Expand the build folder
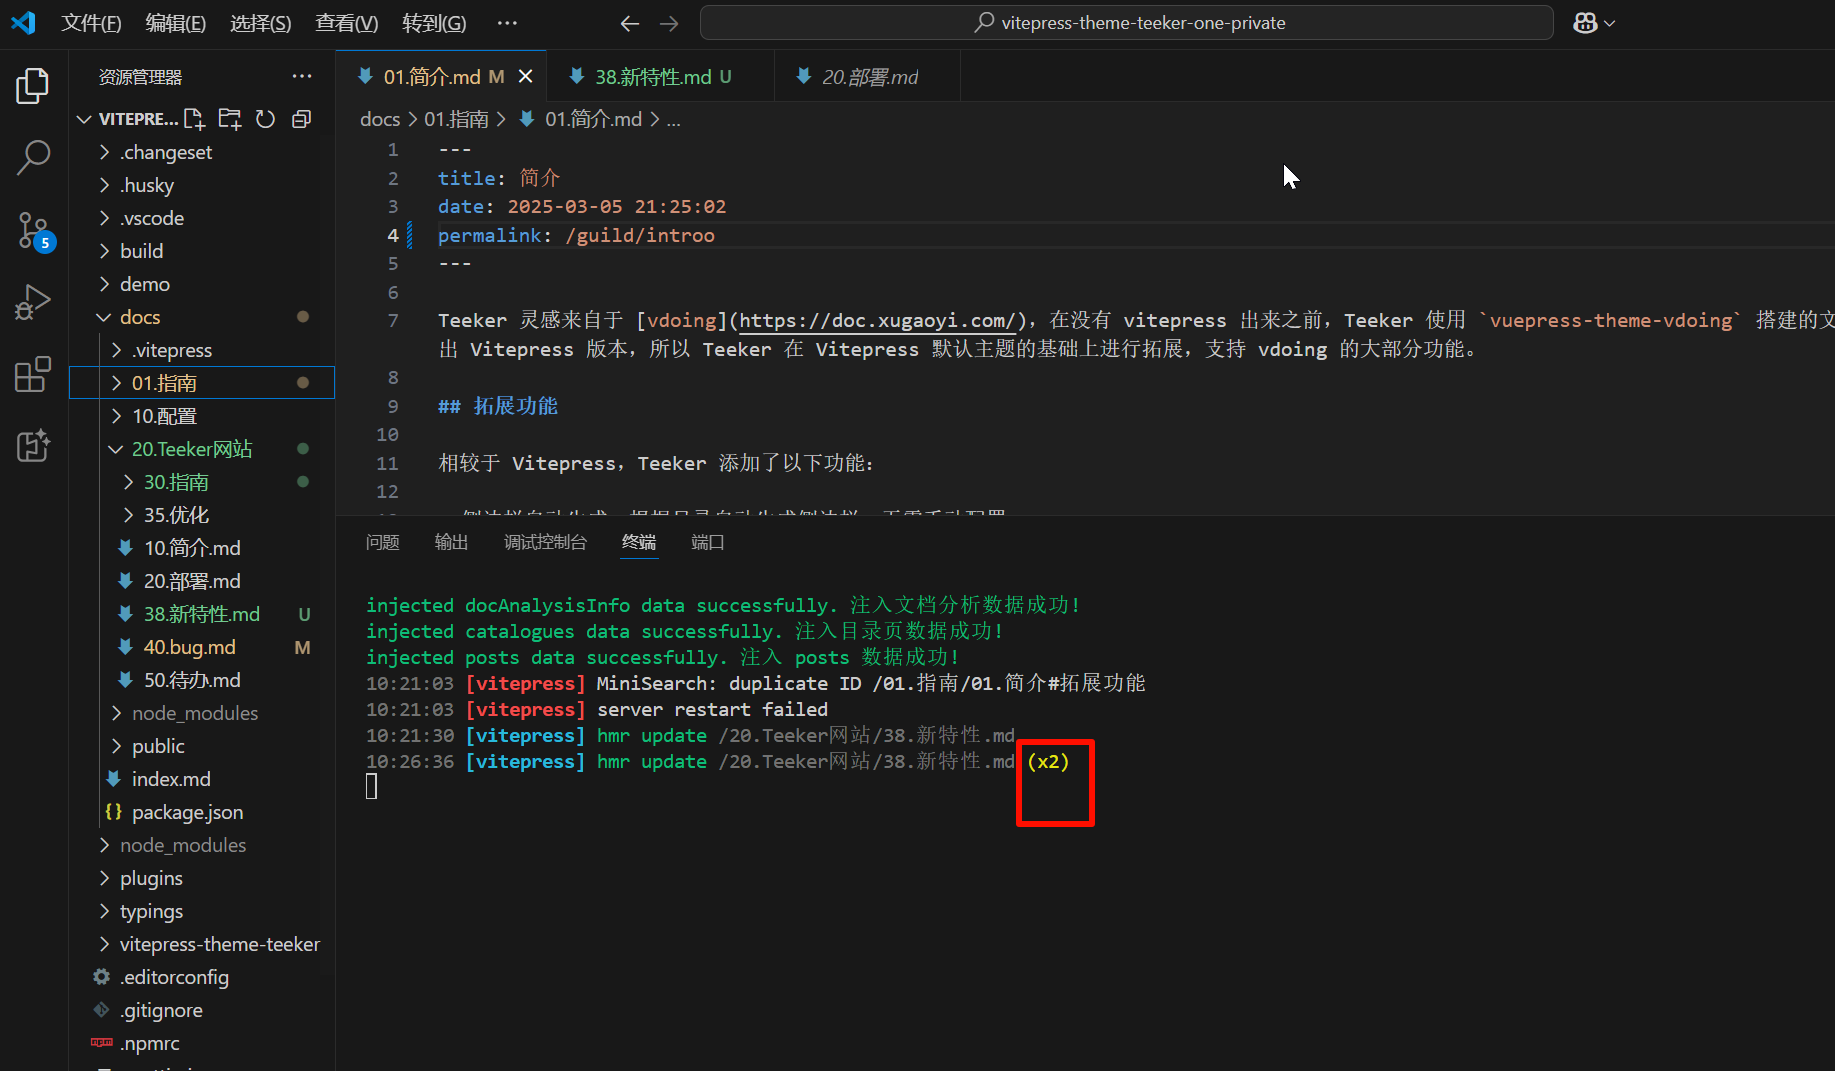1835x1071 pixels. coord(202,251)
